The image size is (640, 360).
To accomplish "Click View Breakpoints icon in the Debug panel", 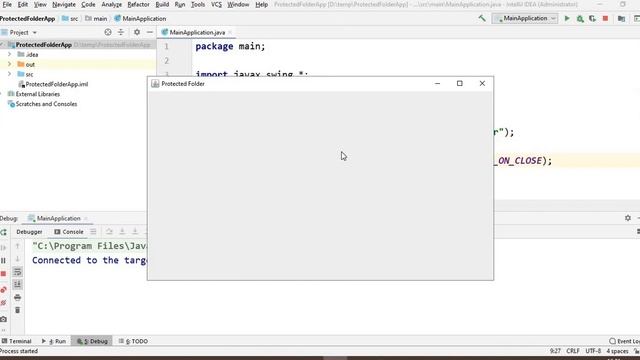I will pyautogui.click(x=4, y=289).
